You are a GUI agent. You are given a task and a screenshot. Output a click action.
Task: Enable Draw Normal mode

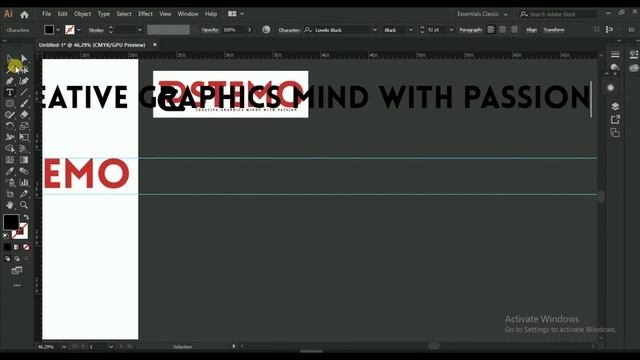7,259
